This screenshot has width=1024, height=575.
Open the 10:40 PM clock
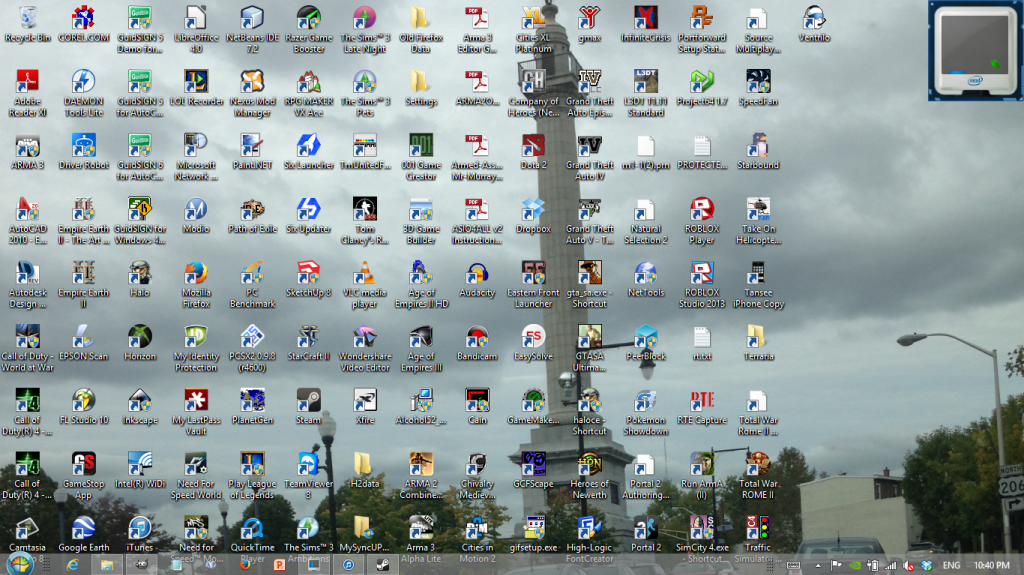(x=991, y=566)
